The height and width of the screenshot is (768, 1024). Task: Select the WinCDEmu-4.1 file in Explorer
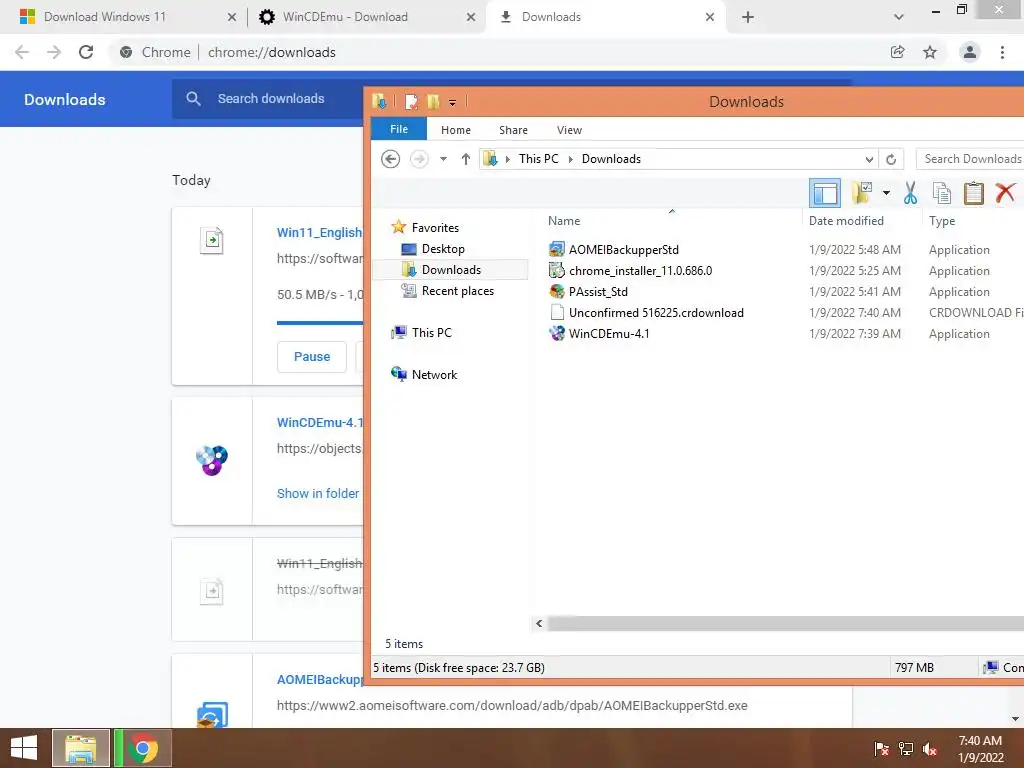(x=609, y=334)
